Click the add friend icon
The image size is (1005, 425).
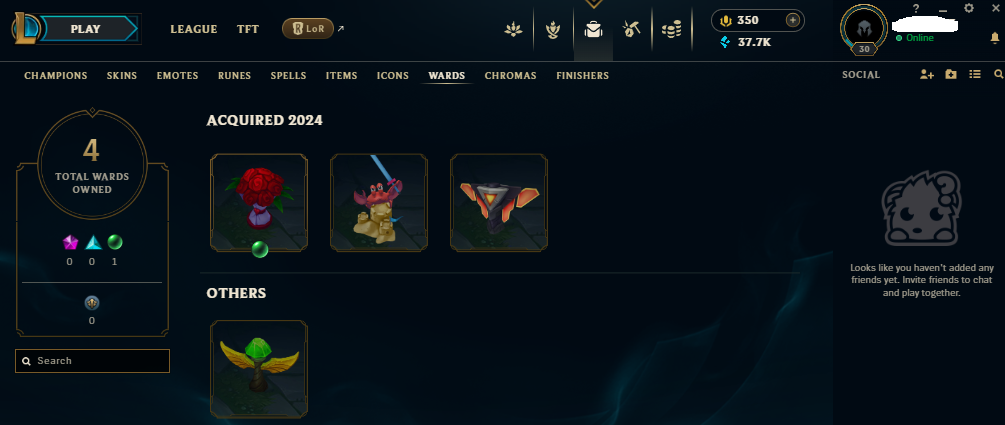click(927, 74)
